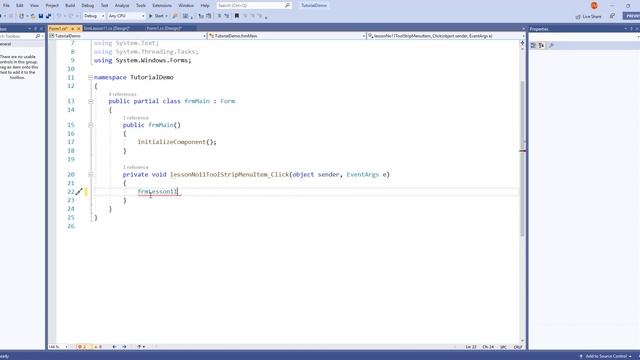Collapse the frmMain class block

click(x=91, y=101)
